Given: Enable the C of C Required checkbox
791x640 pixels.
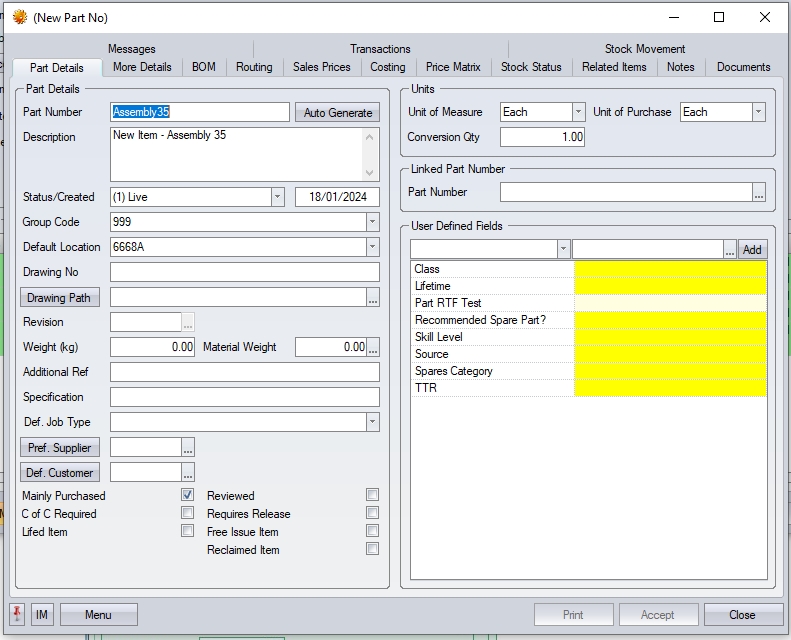Looking at the screenshot, I should (187, 513).
